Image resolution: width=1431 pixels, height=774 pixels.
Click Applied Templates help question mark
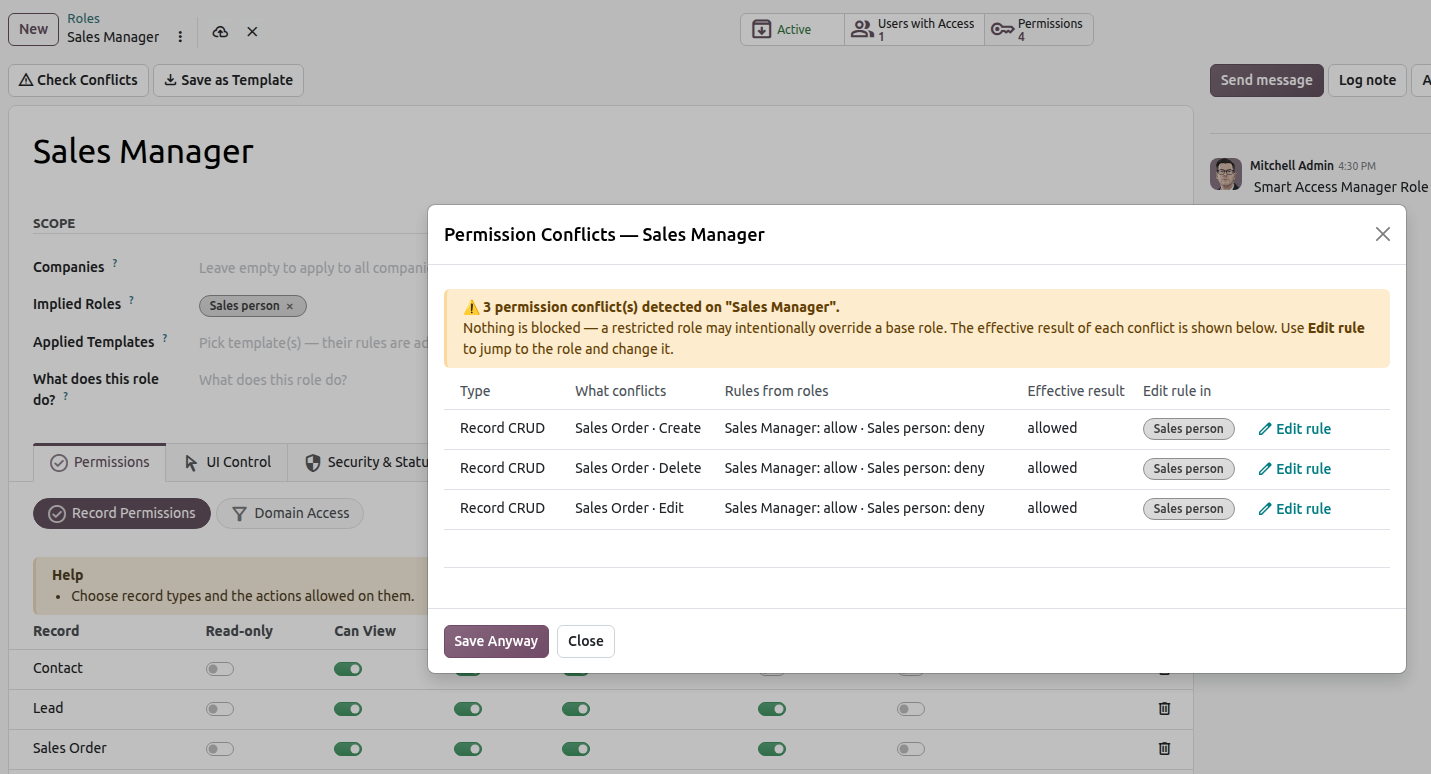(x=165, y=338)
